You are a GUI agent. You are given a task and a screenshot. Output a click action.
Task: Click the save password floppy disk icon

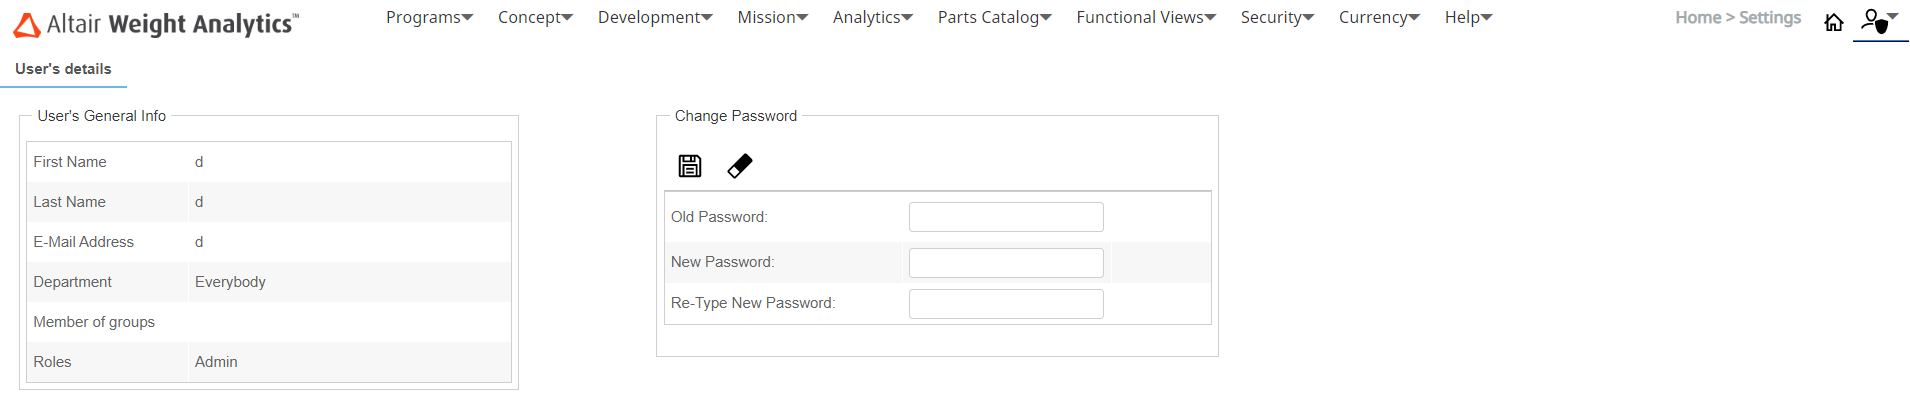(690, 166)
